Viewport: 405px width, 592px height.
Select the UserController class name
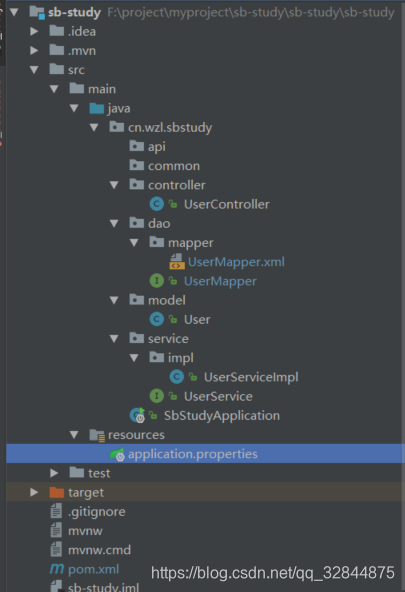click(x=227, y=204)
